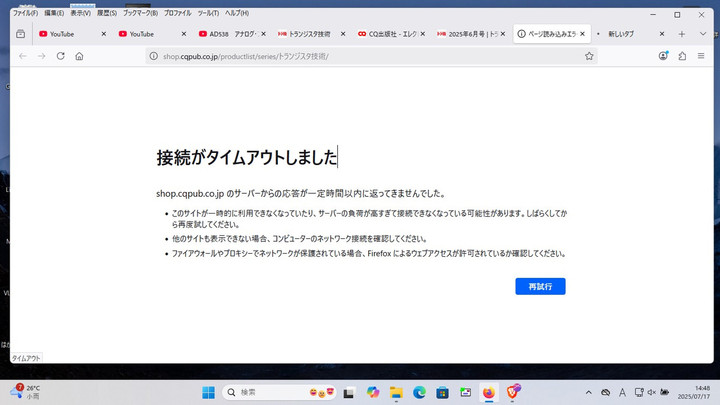Open the Firefox hamburger application menu
Viewport: 720px width, 405px height.
702,56
